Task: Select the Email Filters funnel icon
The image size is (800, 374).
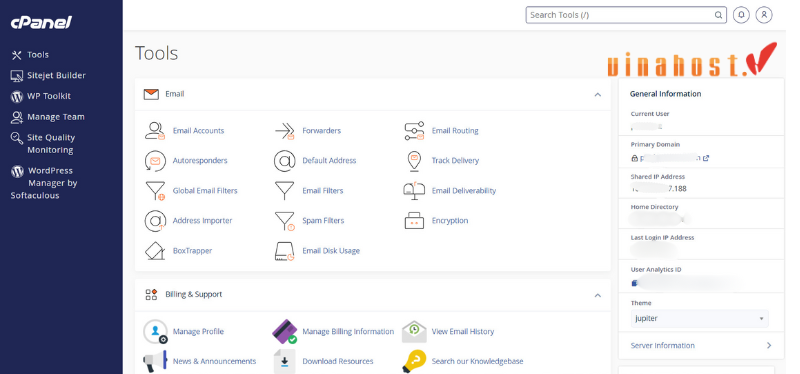Action: tap(285, 191)
